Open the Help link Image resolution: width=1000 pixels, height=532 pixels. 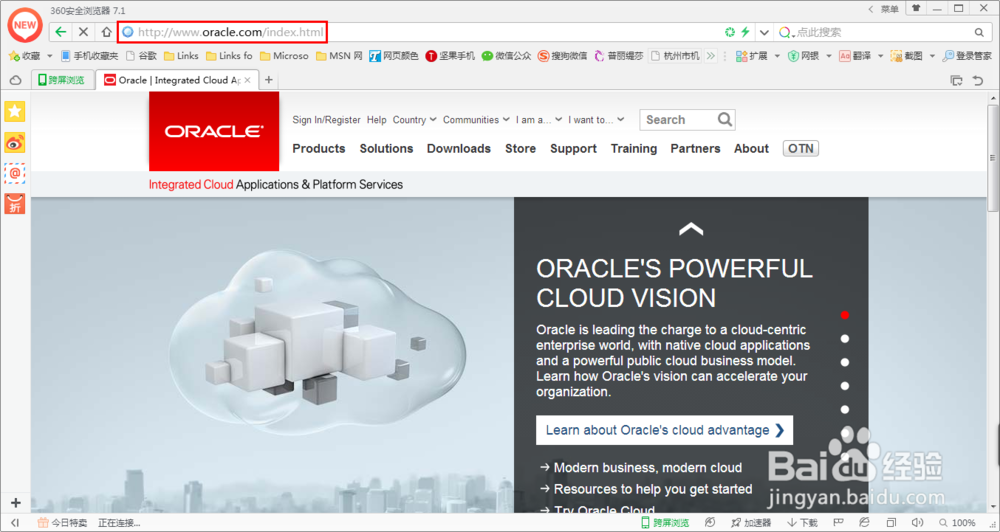pyautogui.click(x=376, y=119)
